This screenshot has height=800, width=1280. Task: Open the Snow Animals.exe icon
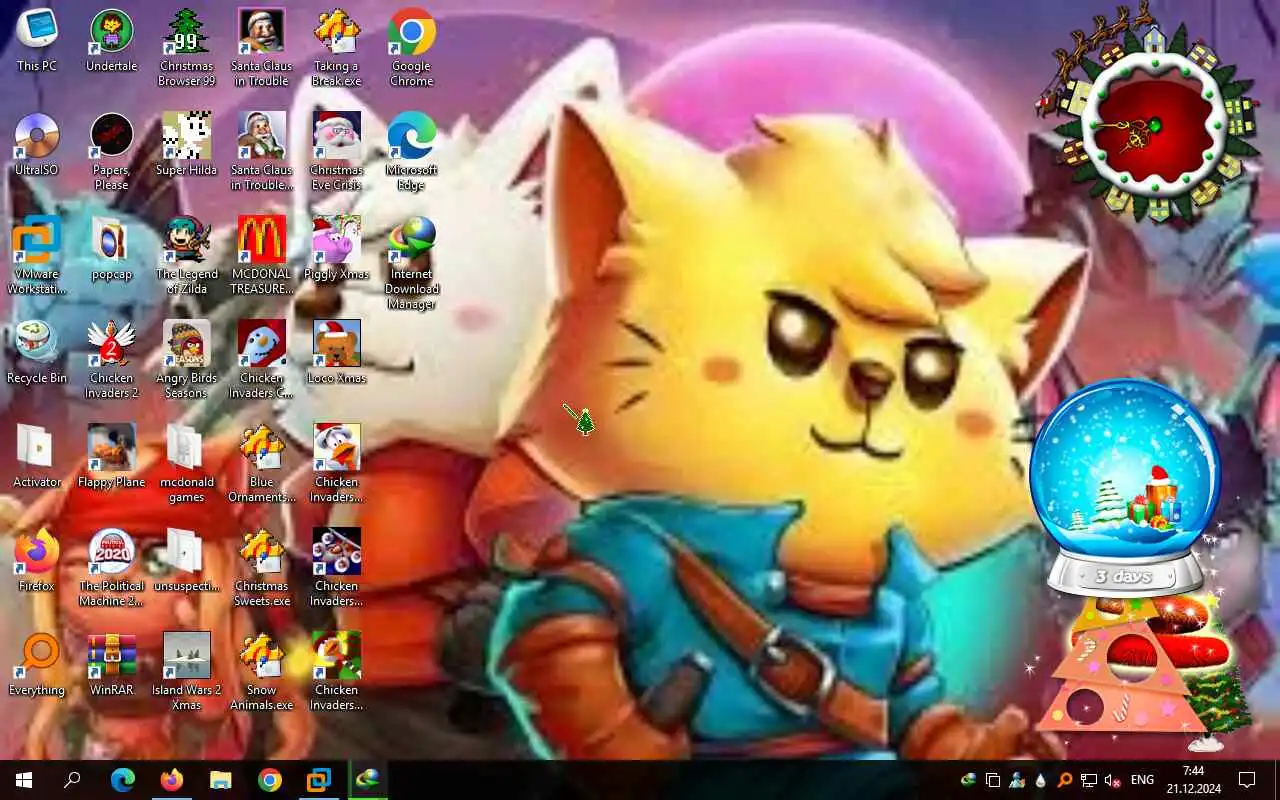[x=262, y=671]
